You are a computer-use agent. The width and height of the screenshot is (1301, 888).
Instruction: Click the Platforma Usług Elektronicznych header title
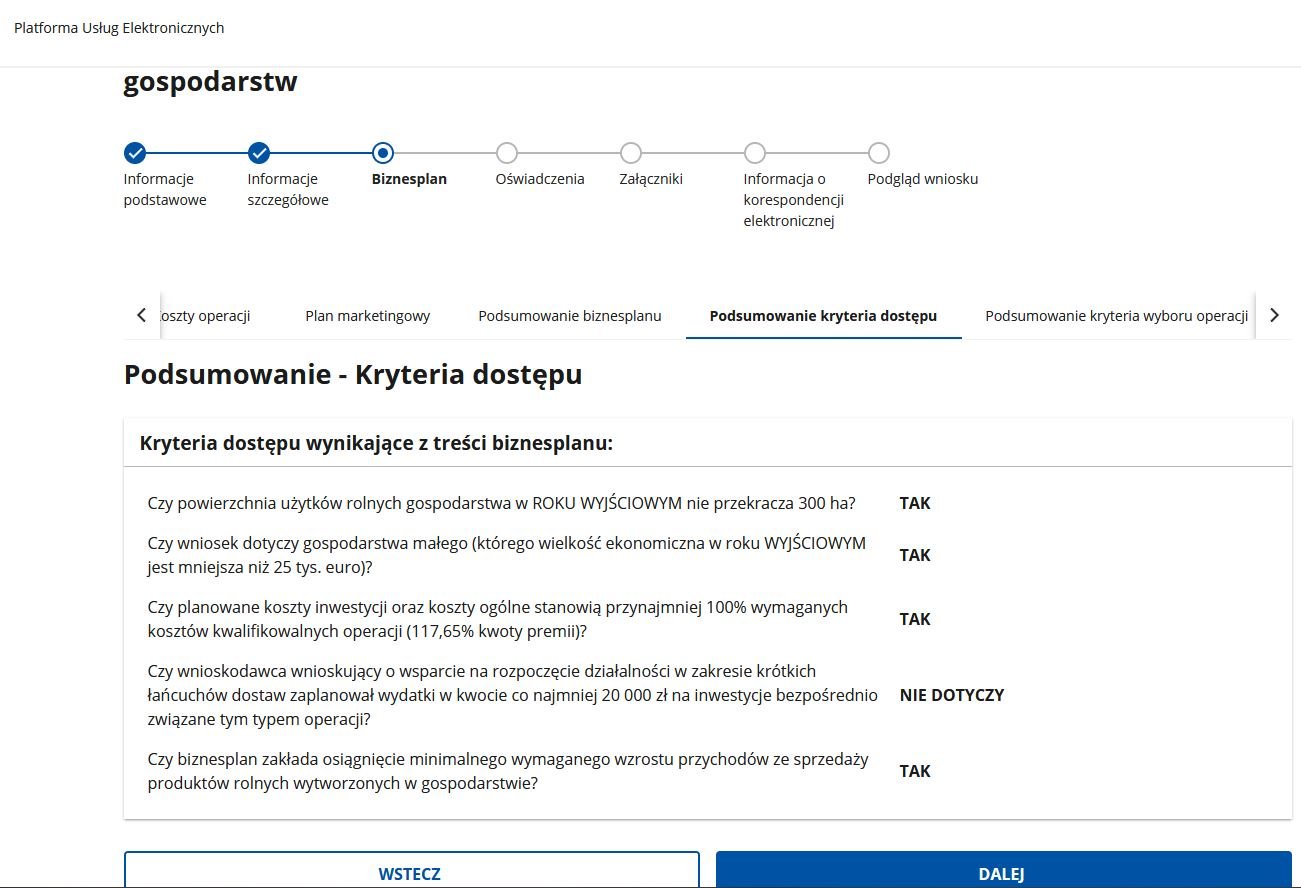(119, 28)
